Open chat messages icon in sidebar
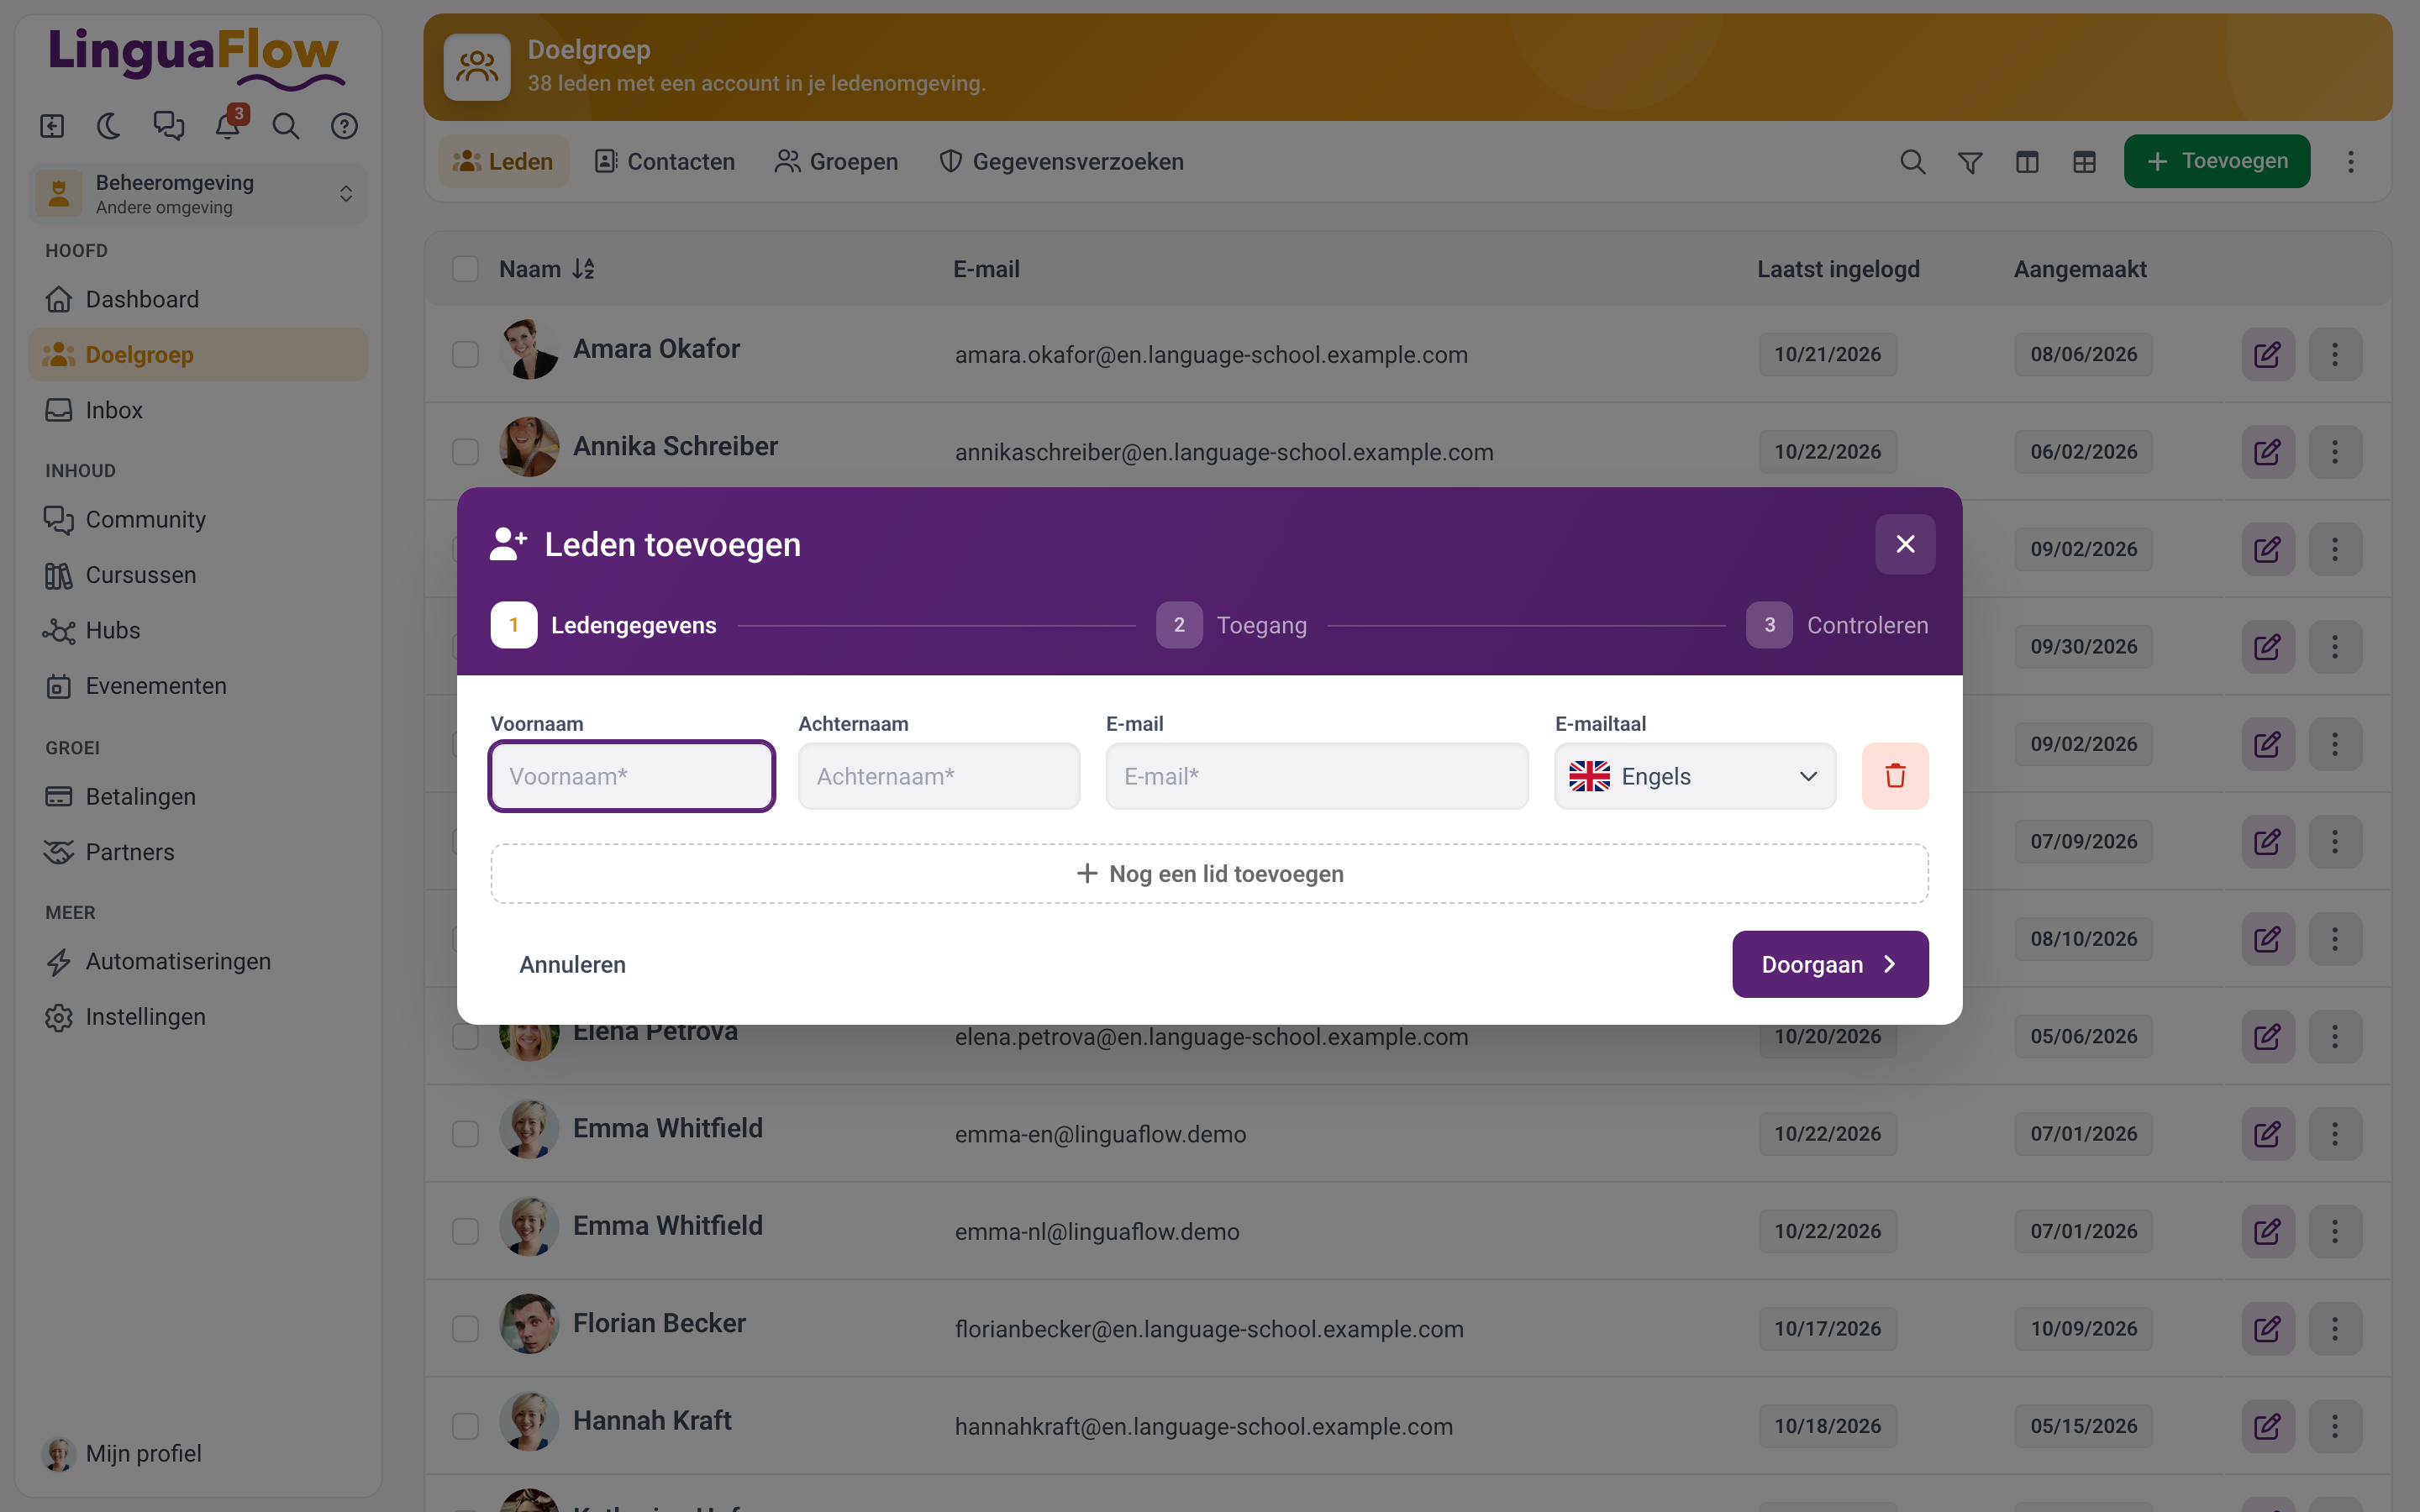This screenshot has width=2420, height=1512. [x=168, y=126]
